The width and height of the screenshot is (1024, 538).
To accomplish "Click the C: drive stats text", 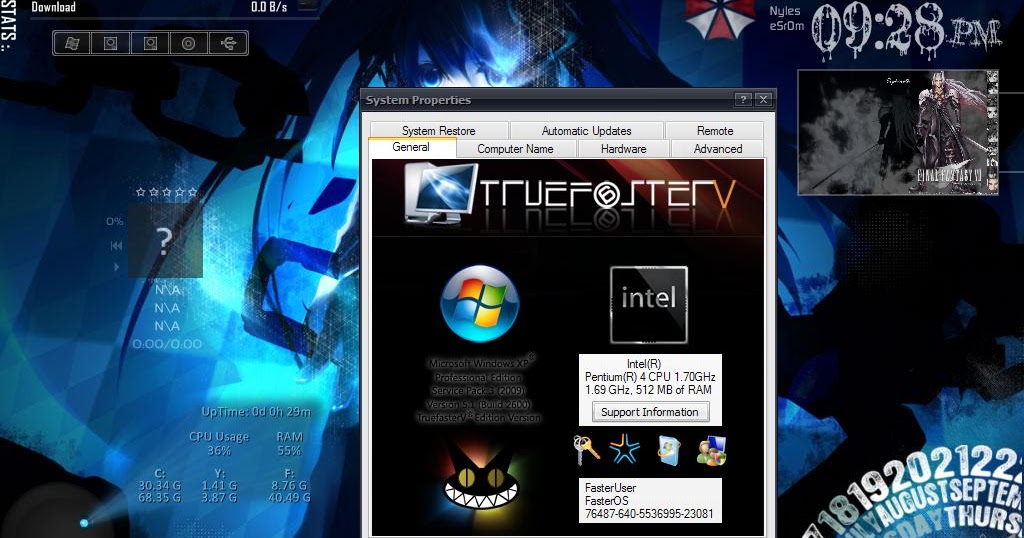I will tap(159, 486).
